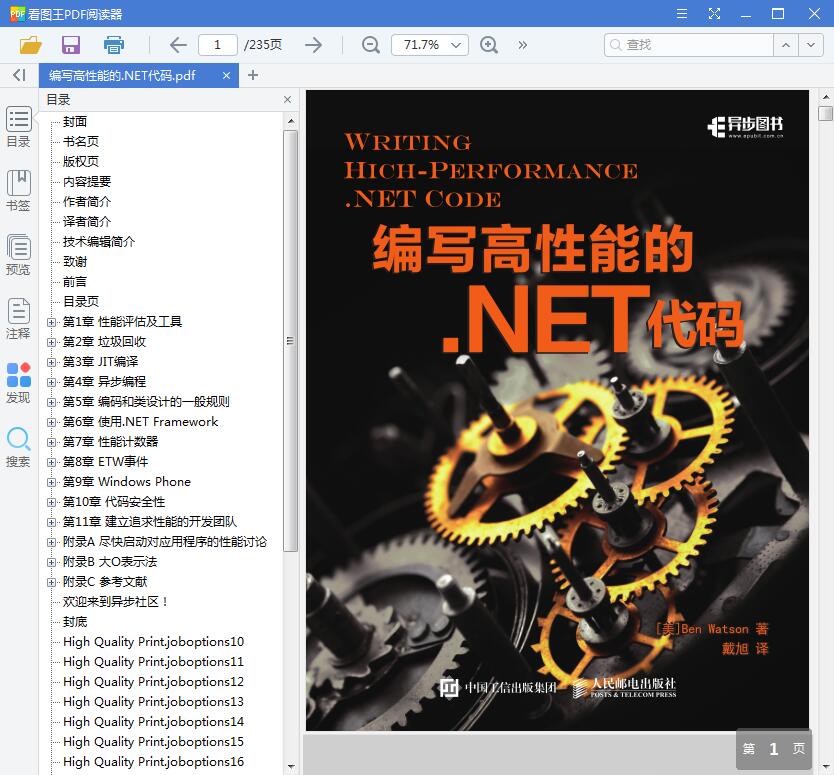The width and height of the screenshot is (834, 775).
Task: Print the PDF using the printer icon
Action: [x=113, y=45]
